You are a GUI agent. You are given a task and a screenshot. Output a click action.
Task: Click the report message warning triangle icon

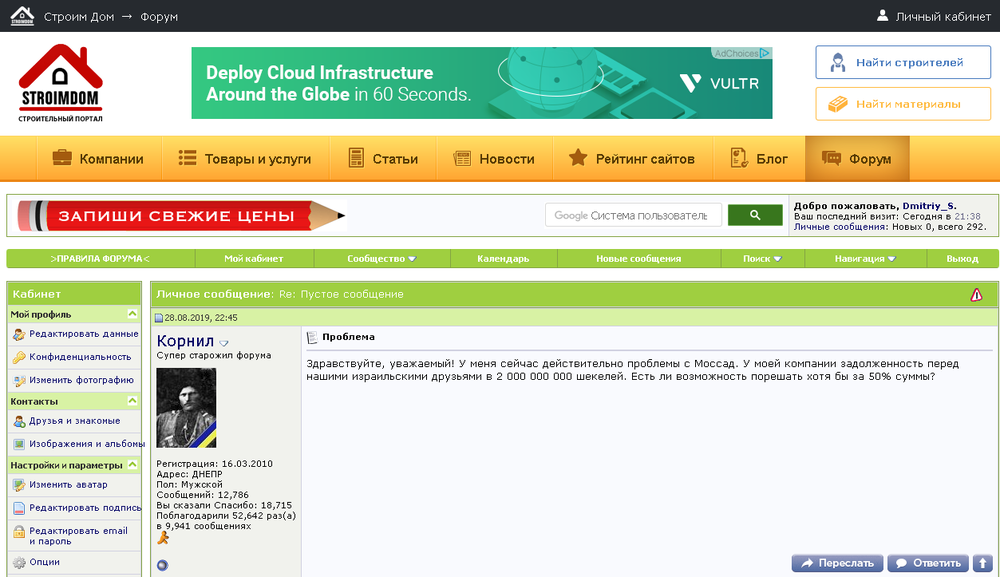point(976,295)
